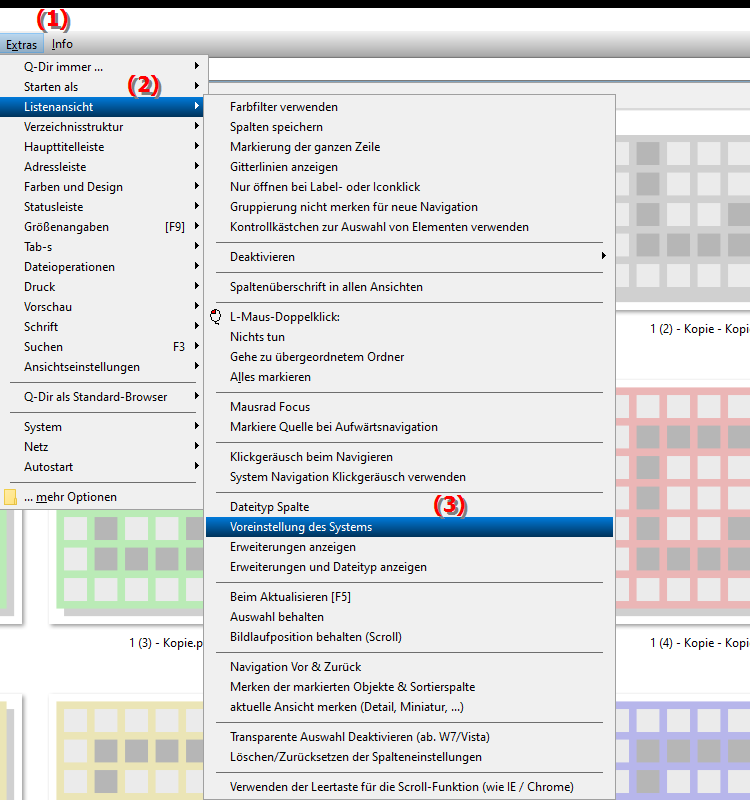Toggle Gitterlinien anzeigen

409,167
